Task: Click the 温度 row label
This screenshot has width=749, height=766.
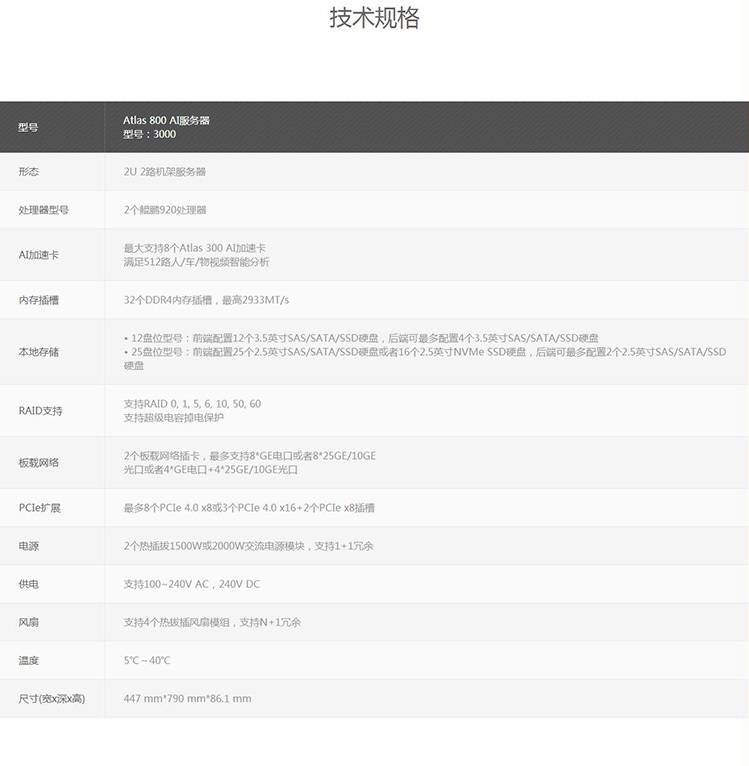Action: pyautogui.click(x=28, y=660)
